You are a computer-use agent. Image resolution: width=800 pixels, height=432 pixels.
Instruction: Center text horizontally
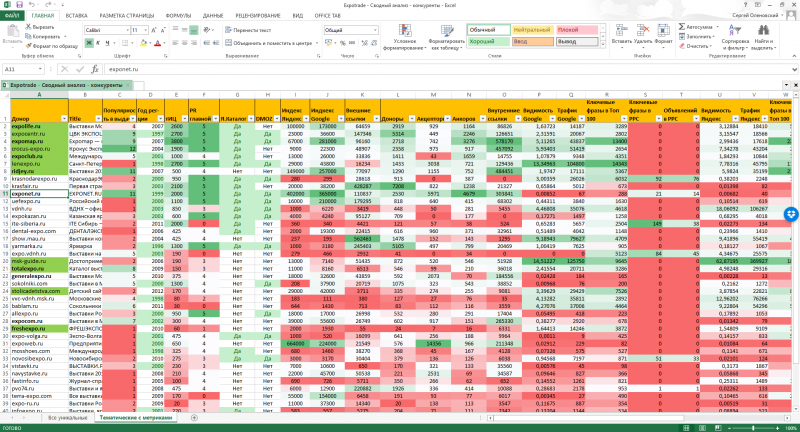184,43
